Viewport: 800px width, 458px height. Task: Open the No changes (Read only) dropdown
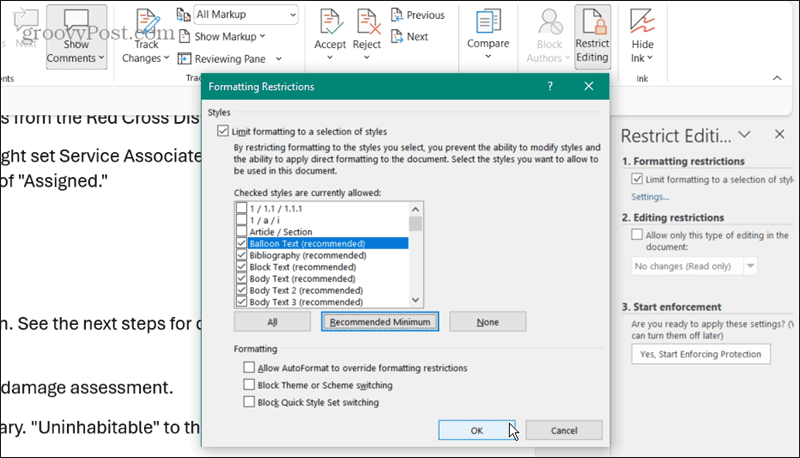(751, 266)
